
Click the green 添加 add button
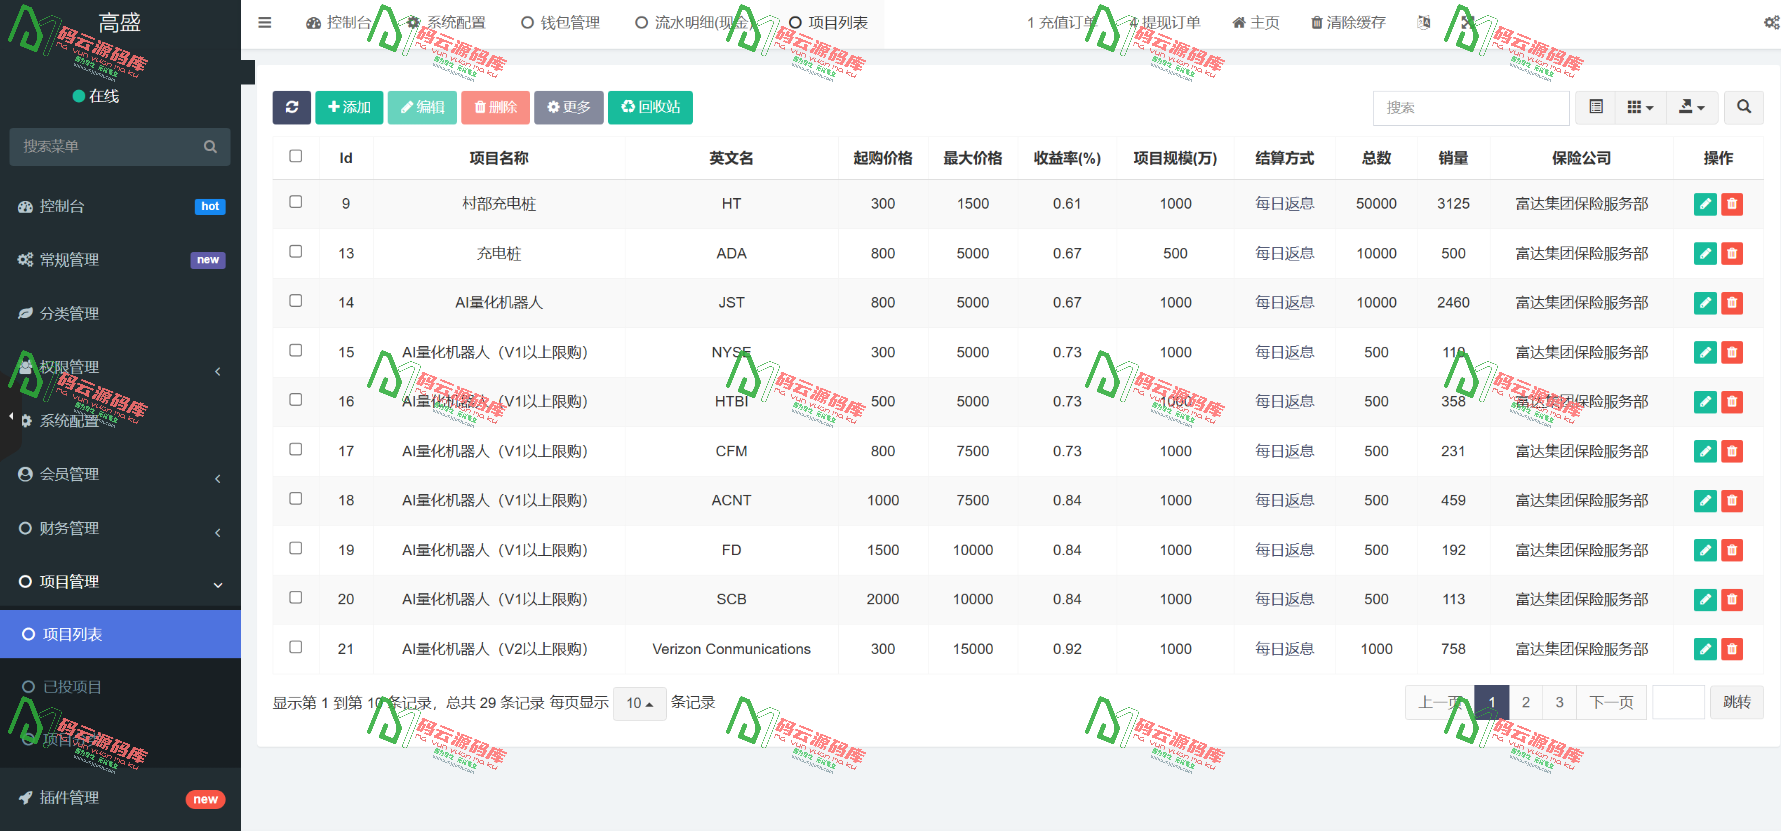[x=349, y=107]
